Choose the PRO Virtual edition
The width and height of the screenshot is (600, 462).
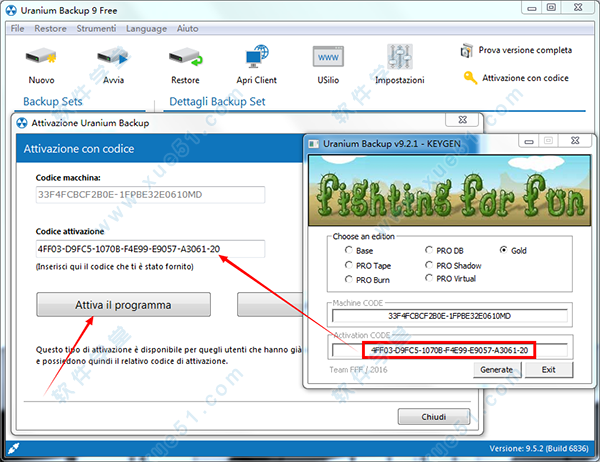pos(429,278)
